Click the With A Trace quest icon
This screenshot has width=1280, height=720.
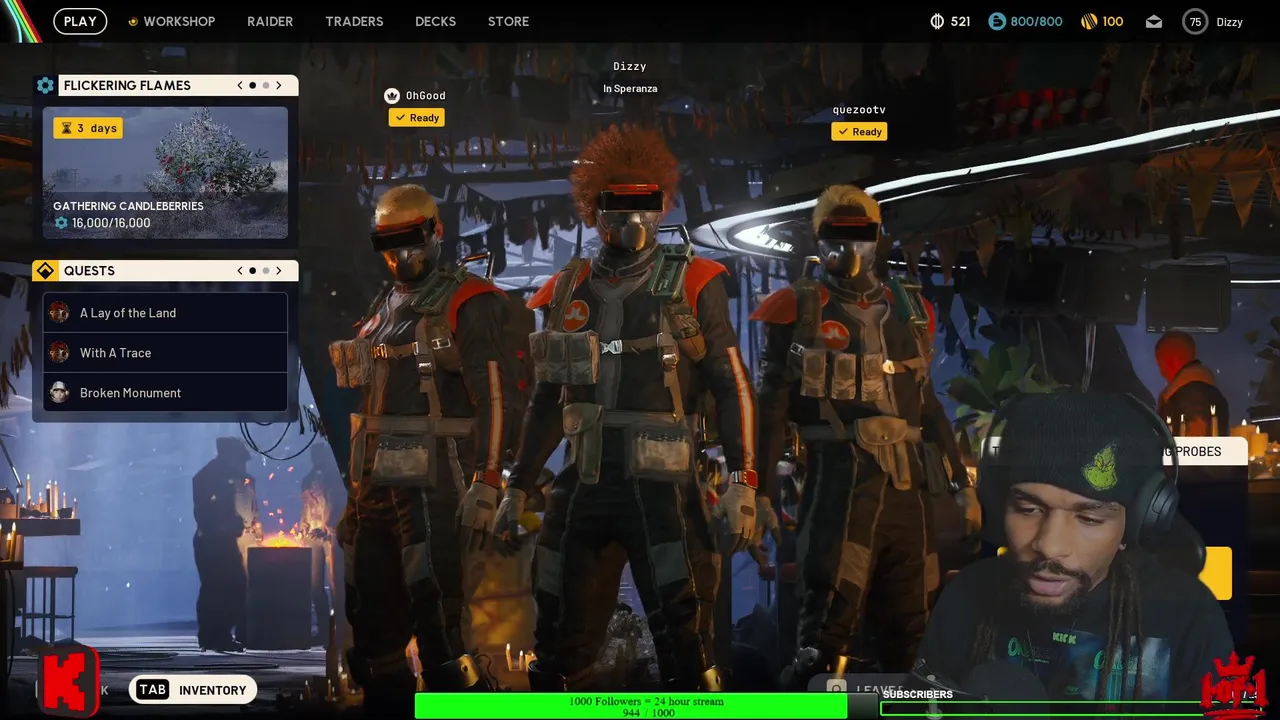tap(59, 353)
